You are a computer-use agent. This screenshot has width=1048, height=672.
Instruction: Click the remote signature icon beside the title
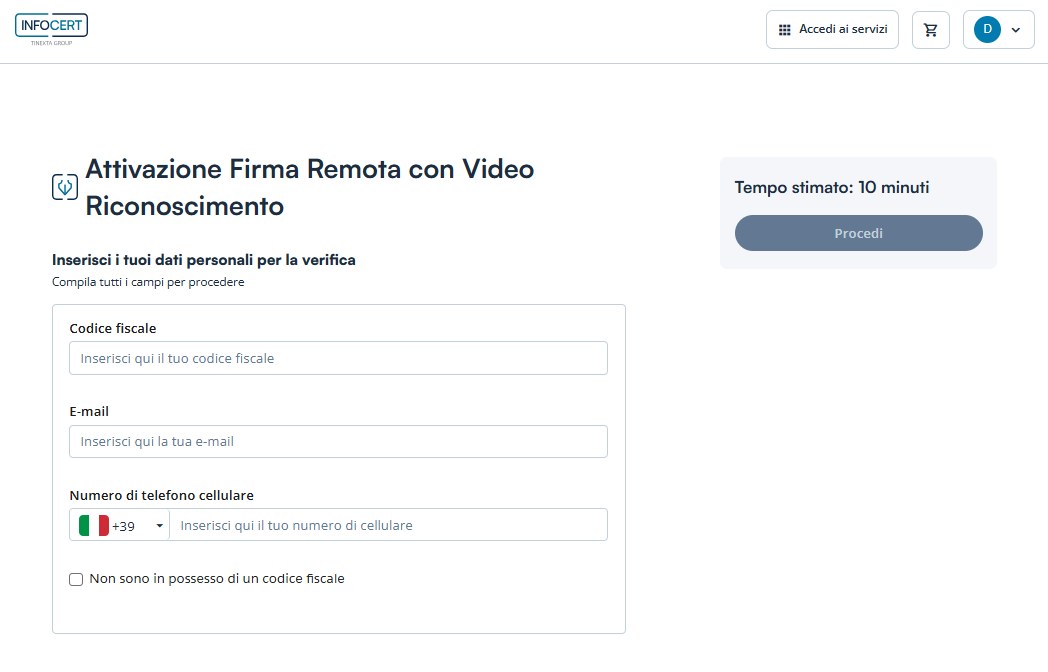tap(65, 186)
